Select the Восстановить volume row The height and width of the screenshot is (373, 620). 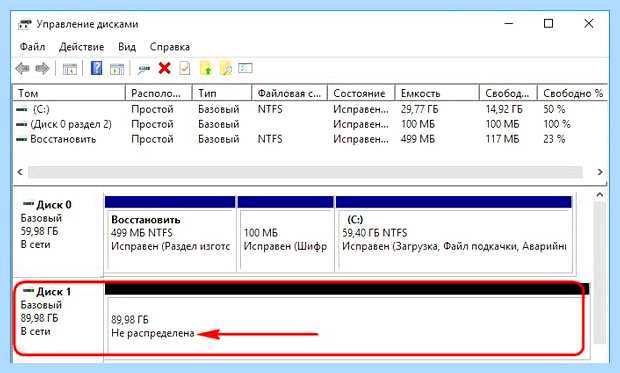[x=310, y=139]
